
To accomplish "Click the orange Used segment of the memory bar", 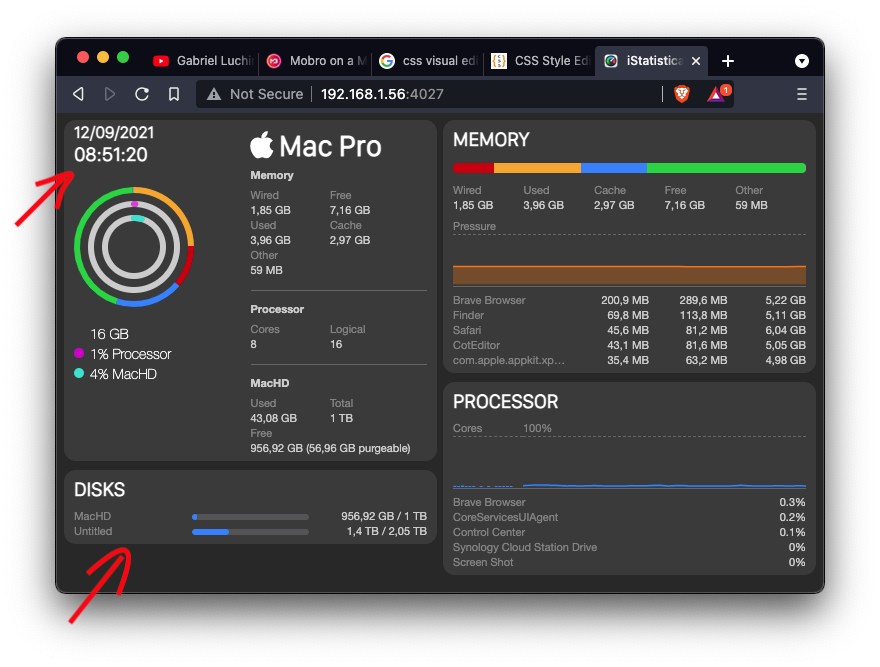I will click(537, 168).
